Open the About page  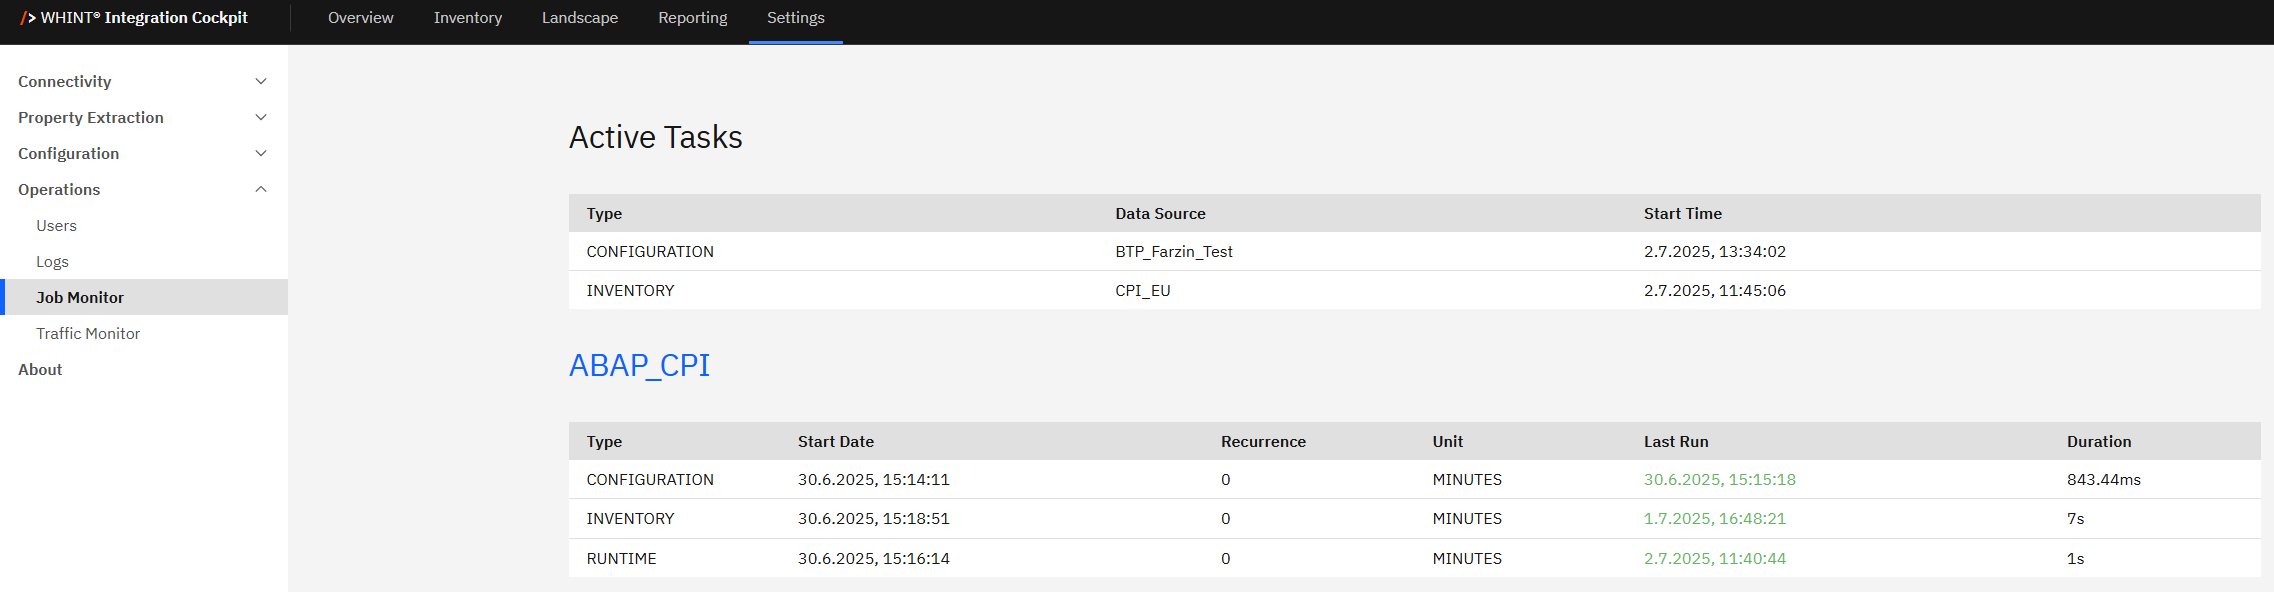click(40, 370)
